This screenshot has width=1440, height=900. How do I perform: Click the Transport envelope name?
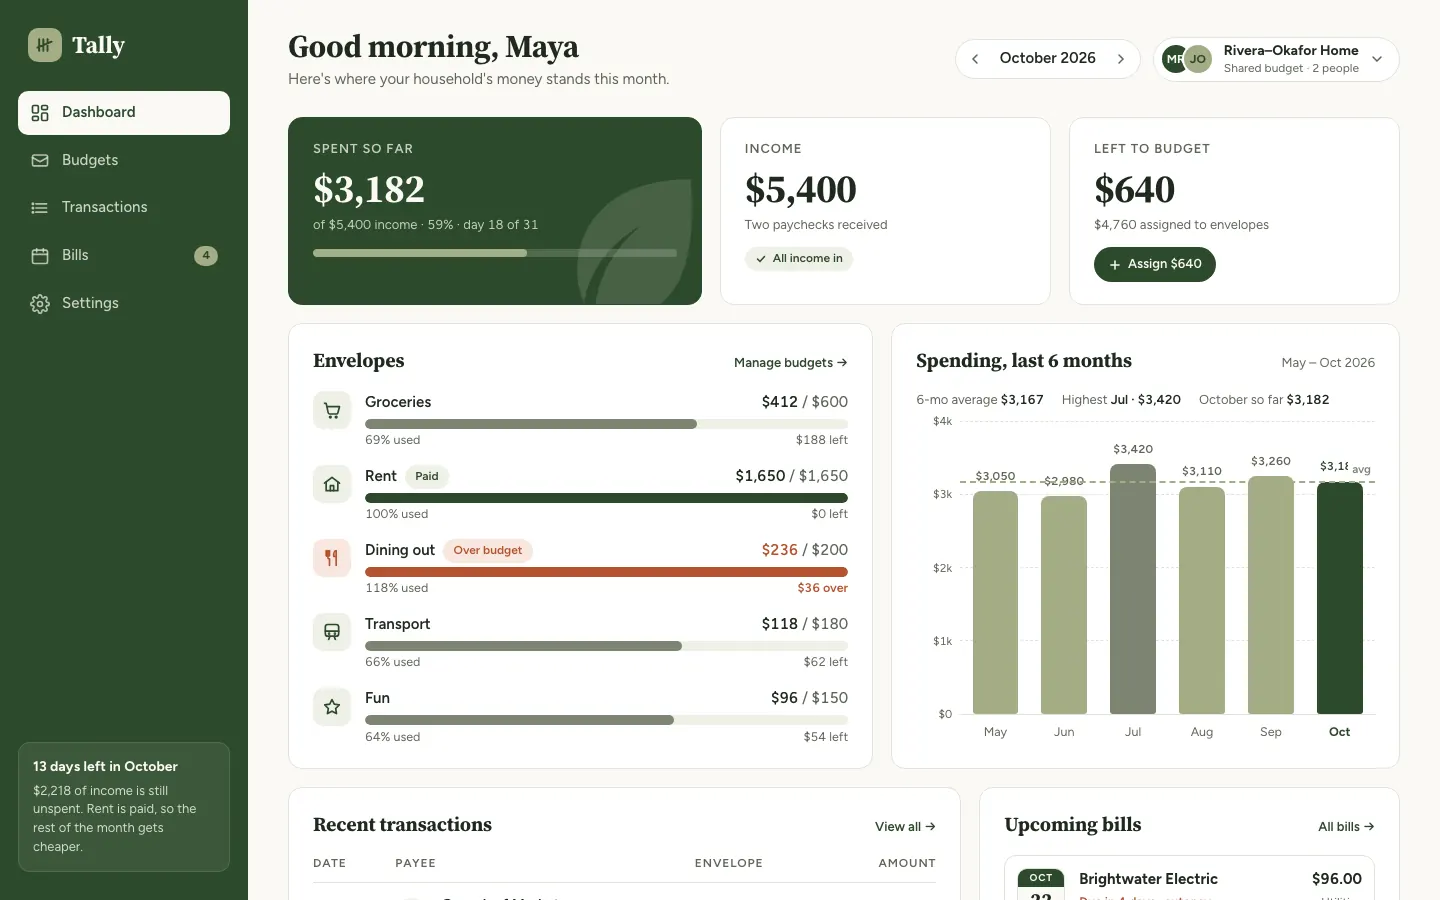(397, 624)
